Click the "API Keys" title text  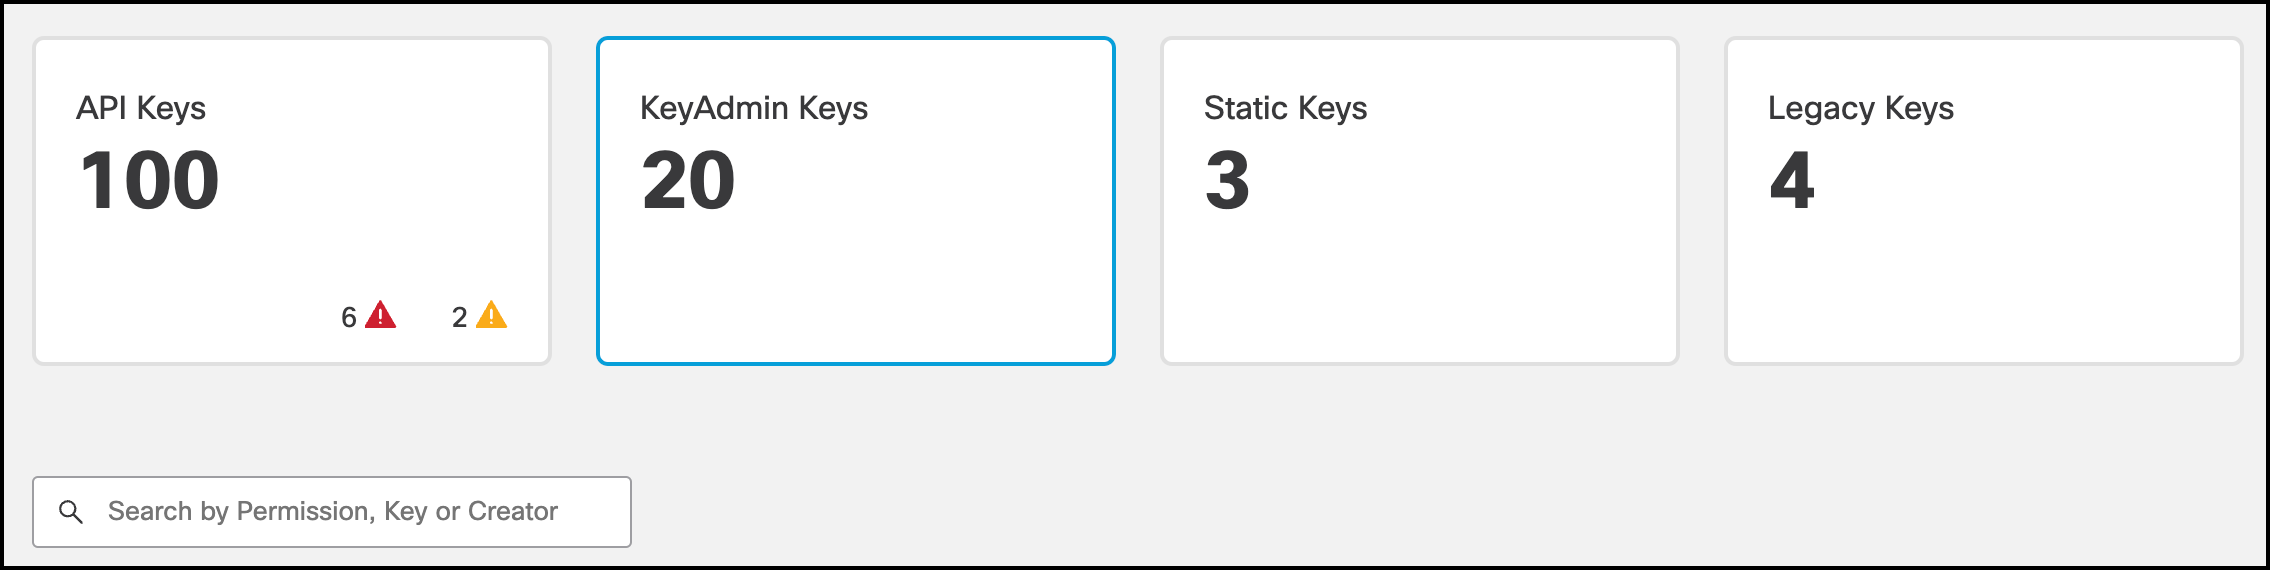coord(141,108)
